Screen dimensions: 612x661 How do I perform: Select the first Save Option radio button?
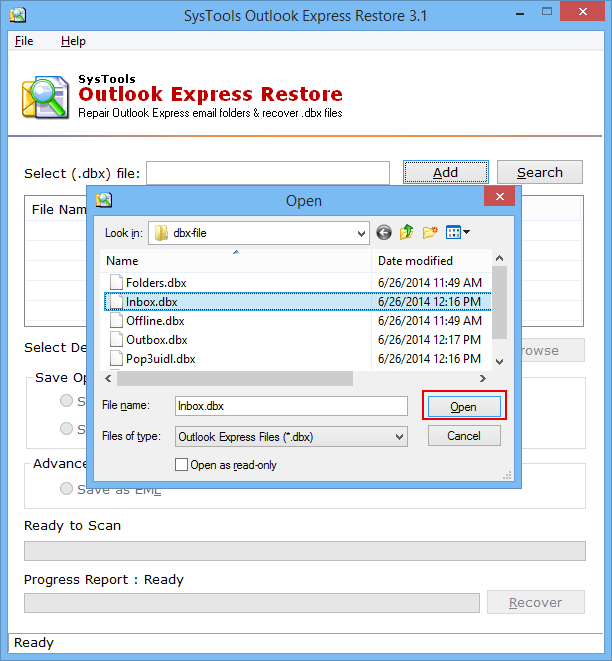[66, 400]
